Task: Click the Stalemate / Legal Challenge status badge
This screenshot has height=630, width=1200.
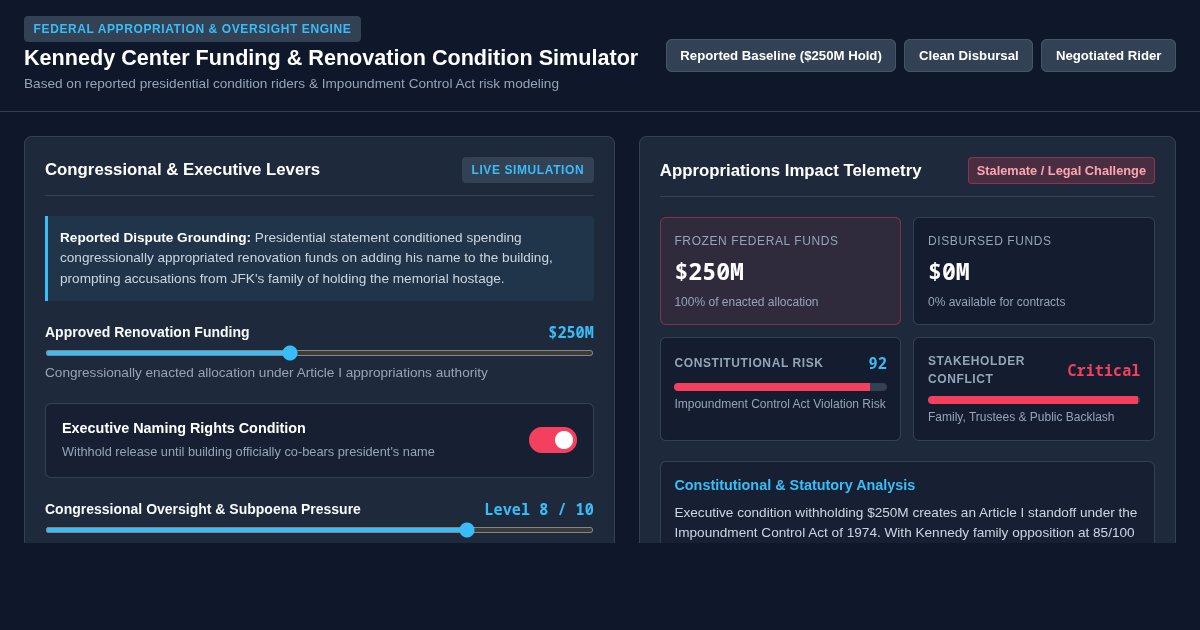Action: (x=1061, y=170)
